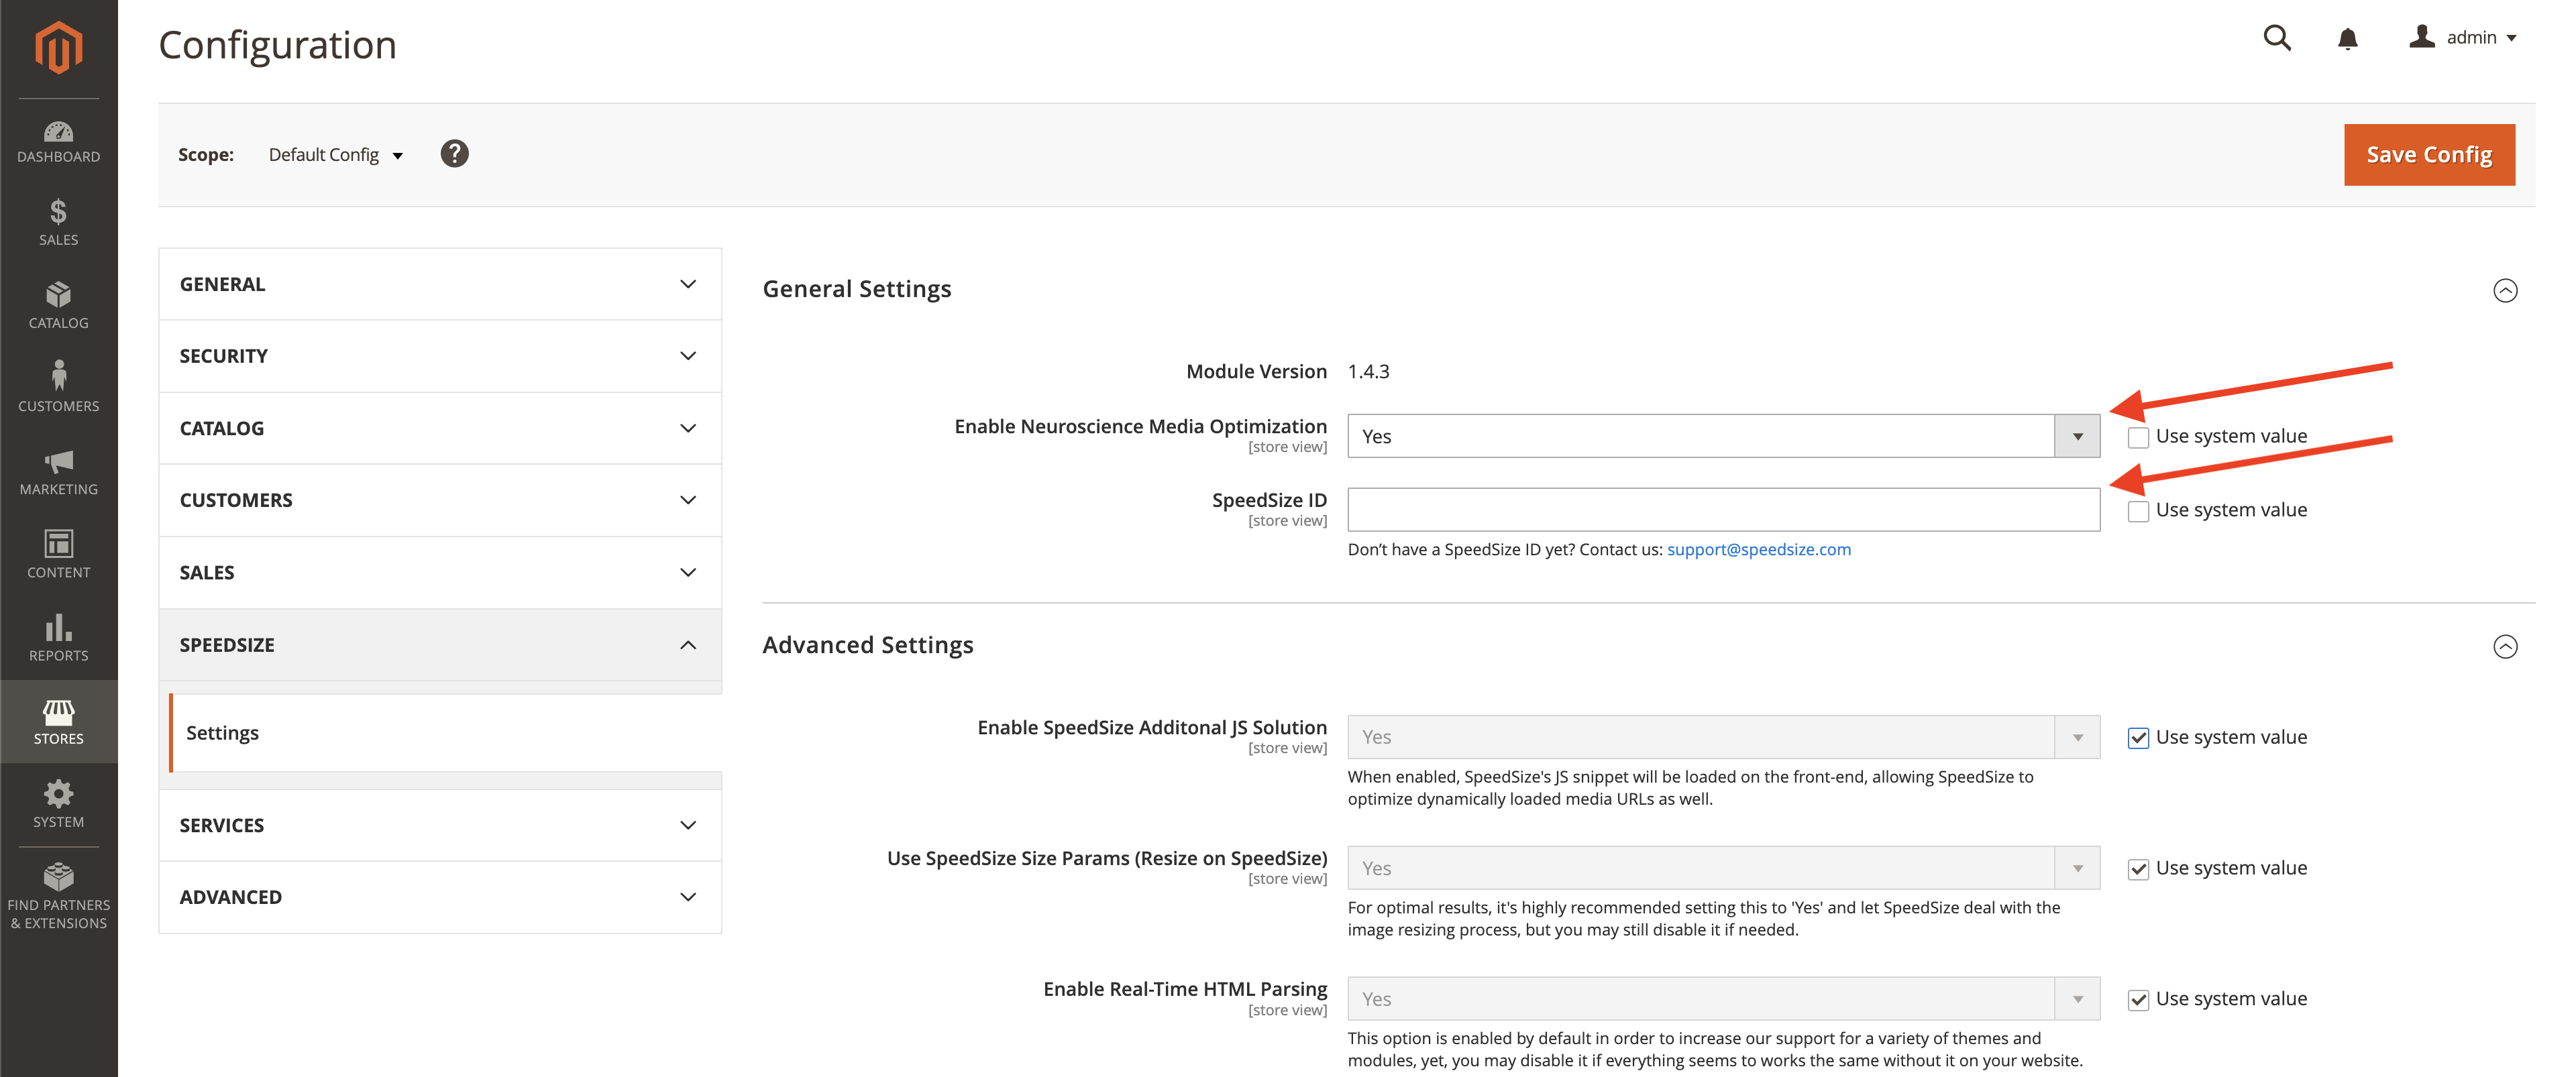Uncheck Use system value for Real-Time HTML Parsing
This screenshot has width=2576, height=1077.
2138,1000
